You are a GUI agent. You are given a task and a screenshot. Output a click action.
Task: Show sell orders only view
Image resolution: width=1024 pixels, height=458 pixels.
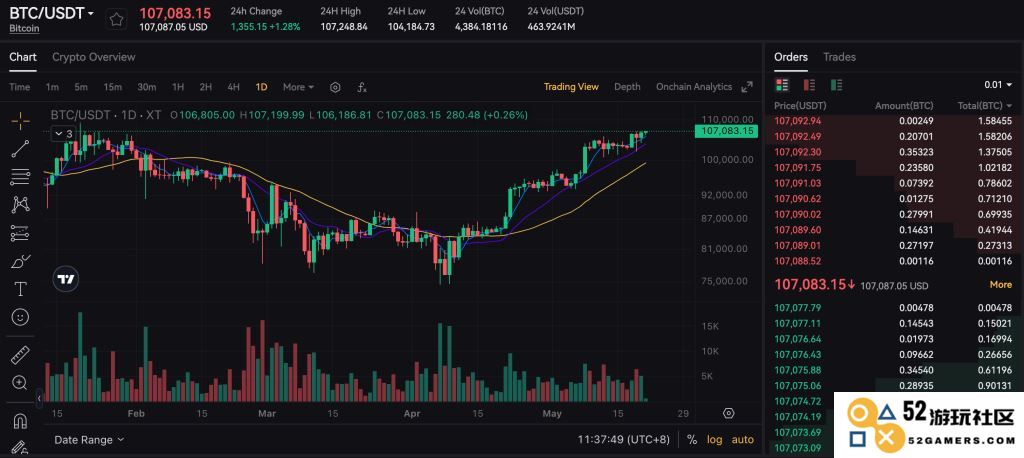click(x=809, y=85)
